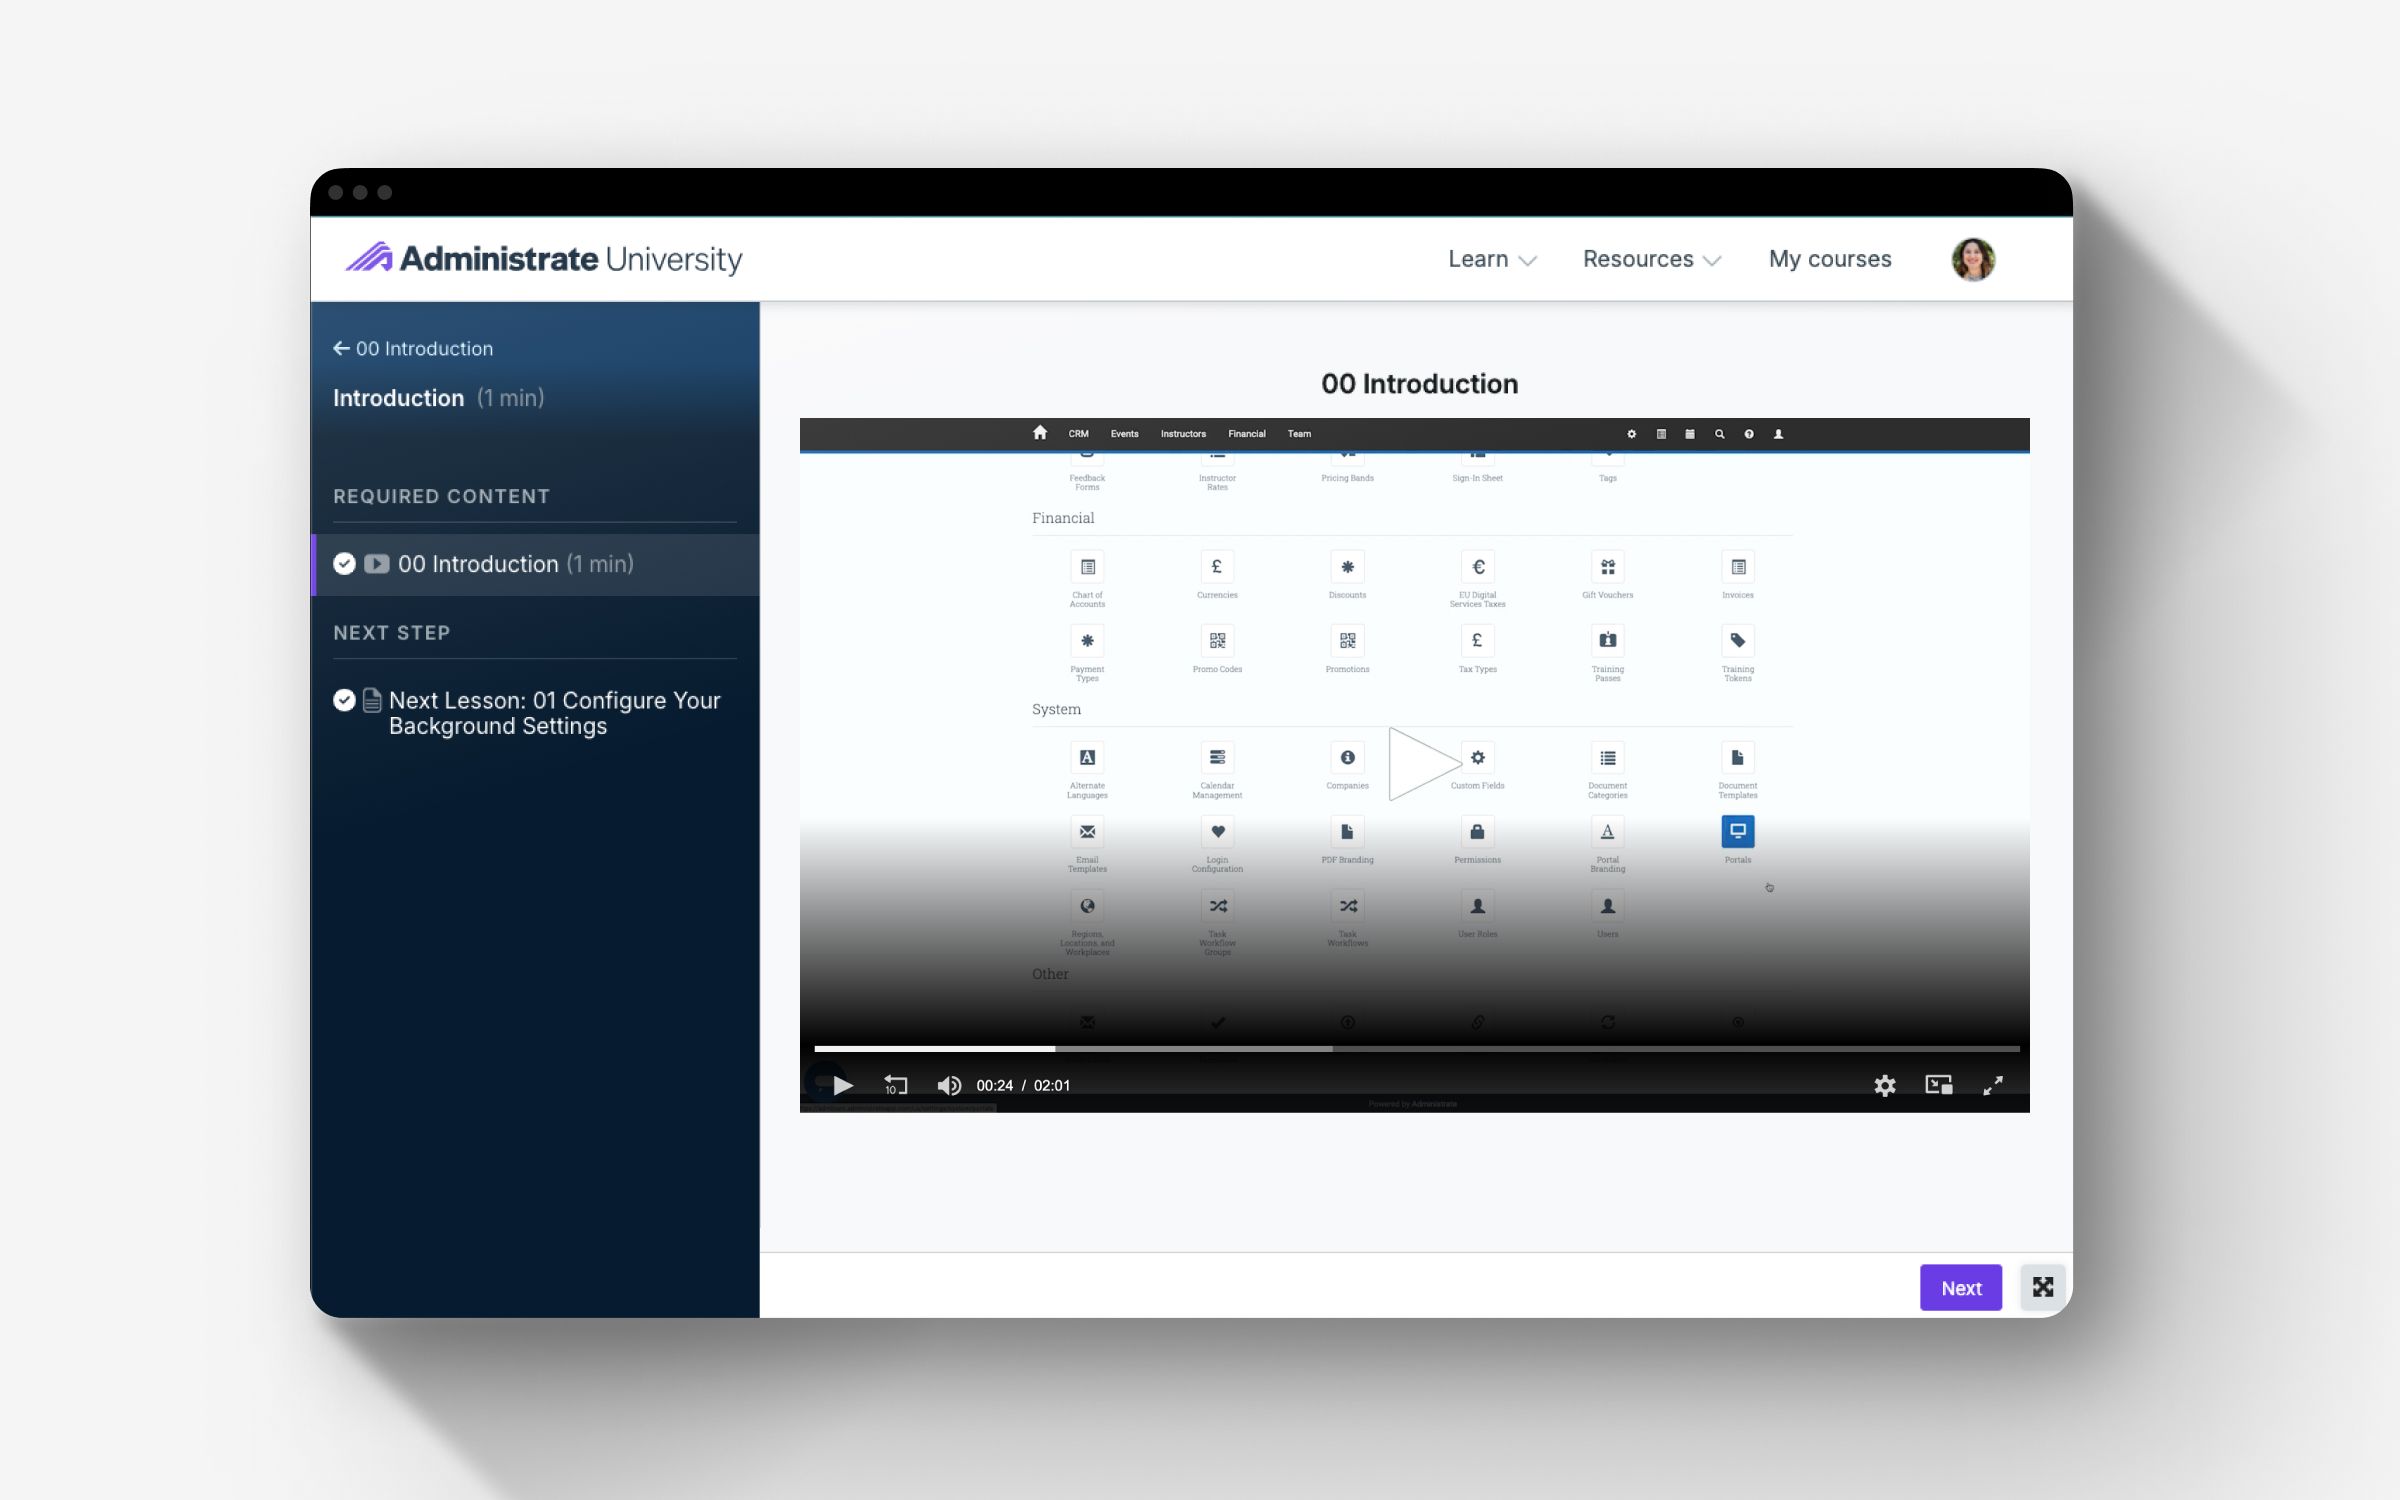
Task: Click the Email Templates icon in video
Action: pyautogui.click(x=1087, y=831)
